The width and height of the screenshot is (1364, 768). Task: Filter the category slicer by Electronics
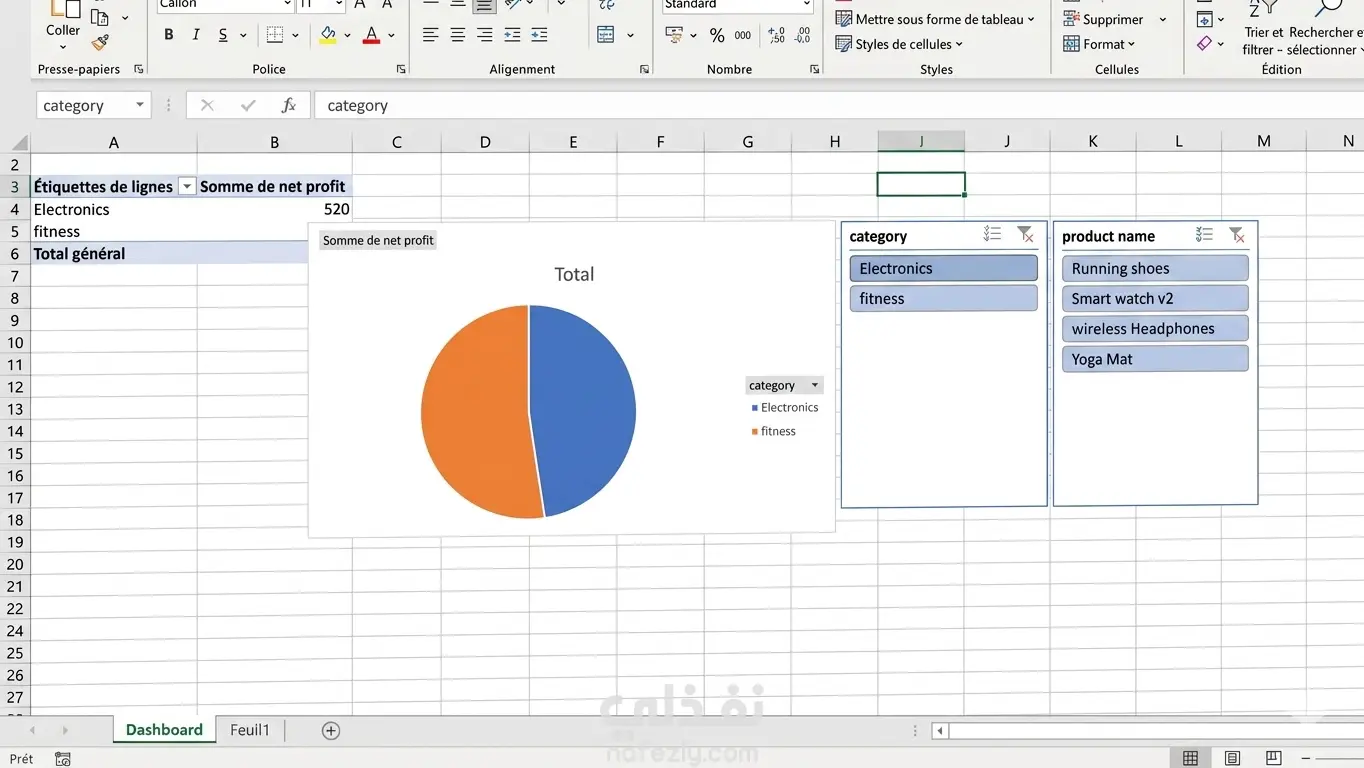[x=943, y=268]
